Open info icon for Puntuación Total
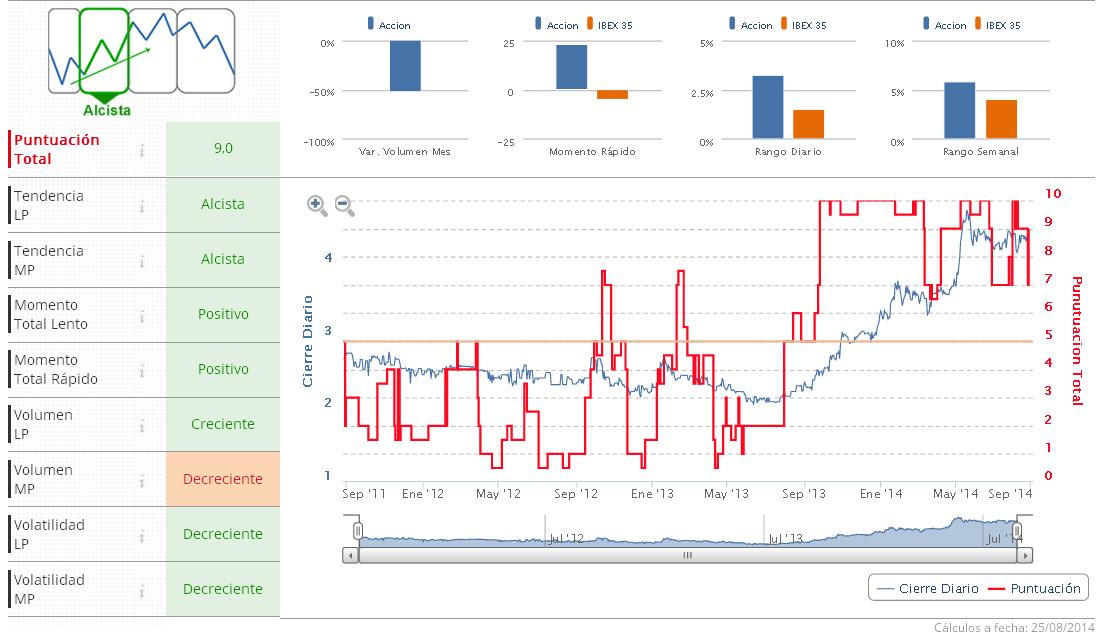Screen dimensions: 1109x642 pos(142,150)
